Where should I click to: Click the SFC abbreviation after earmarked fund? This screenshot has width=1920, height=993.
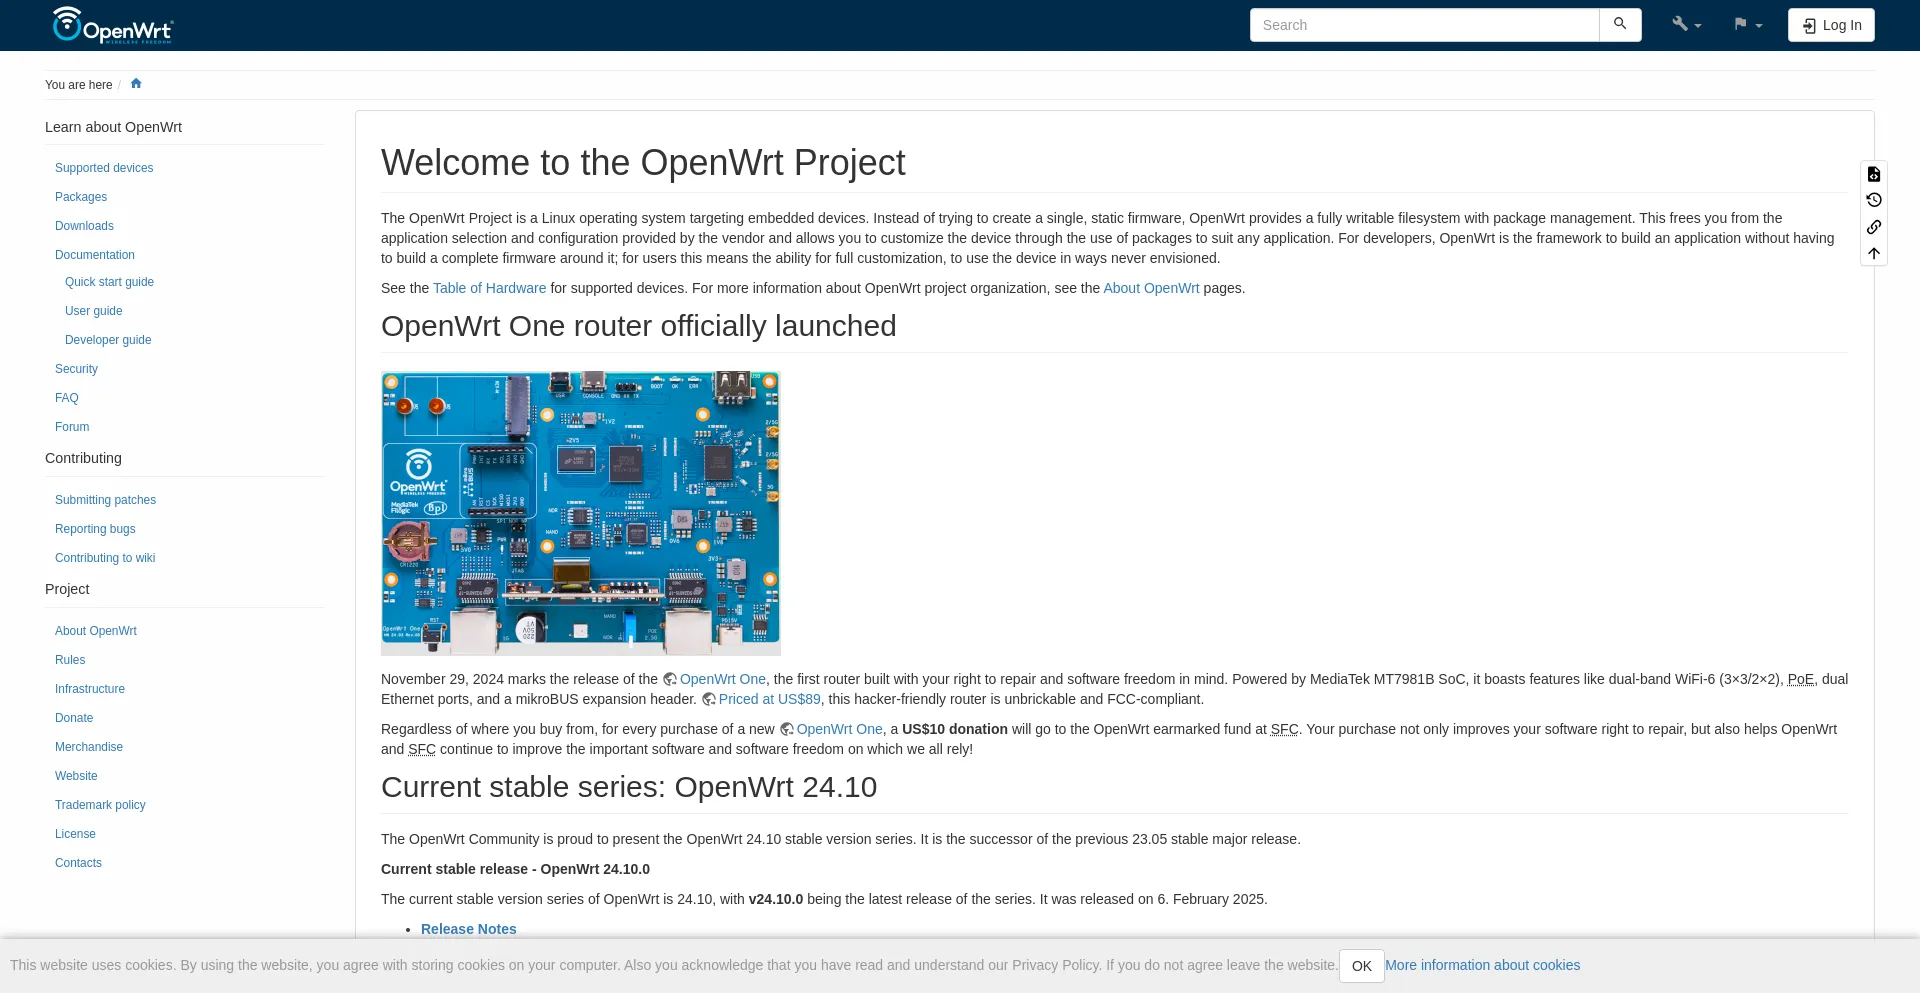(1284, 729)
